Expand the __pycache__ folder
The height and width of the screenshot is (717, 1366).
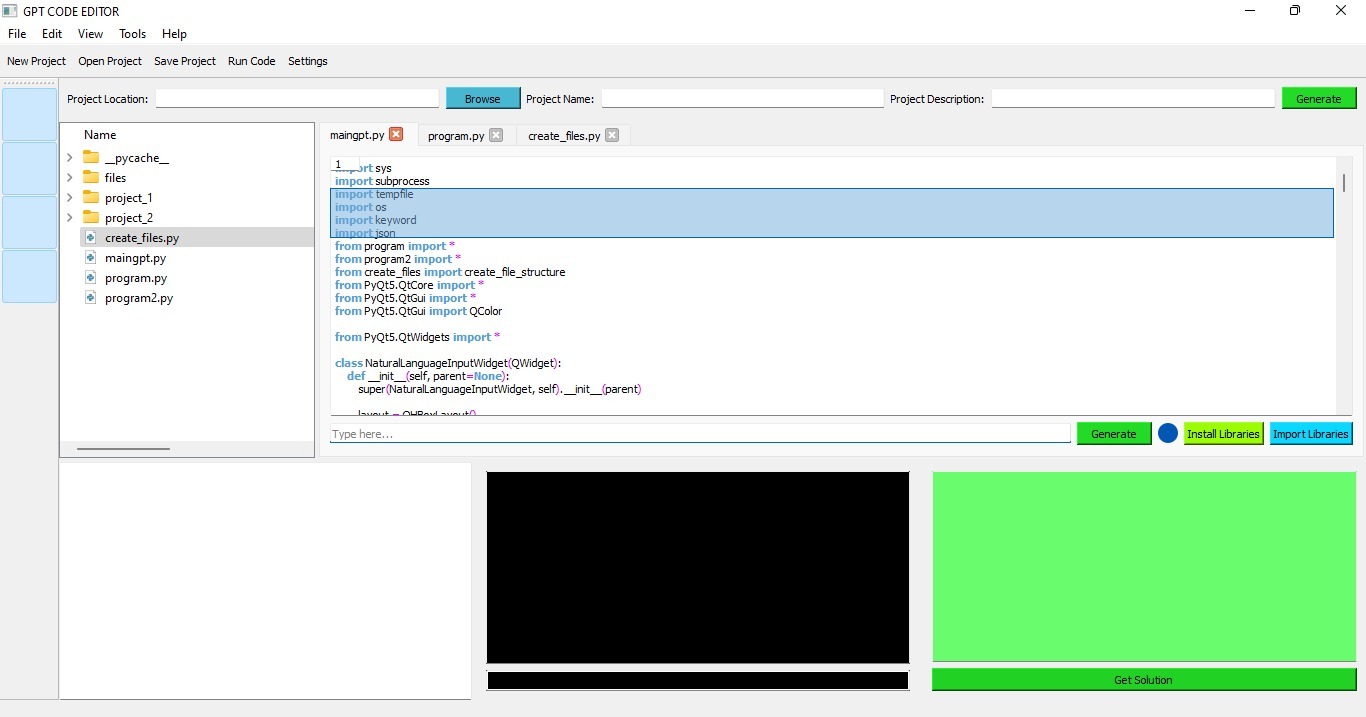coord(69,158)
